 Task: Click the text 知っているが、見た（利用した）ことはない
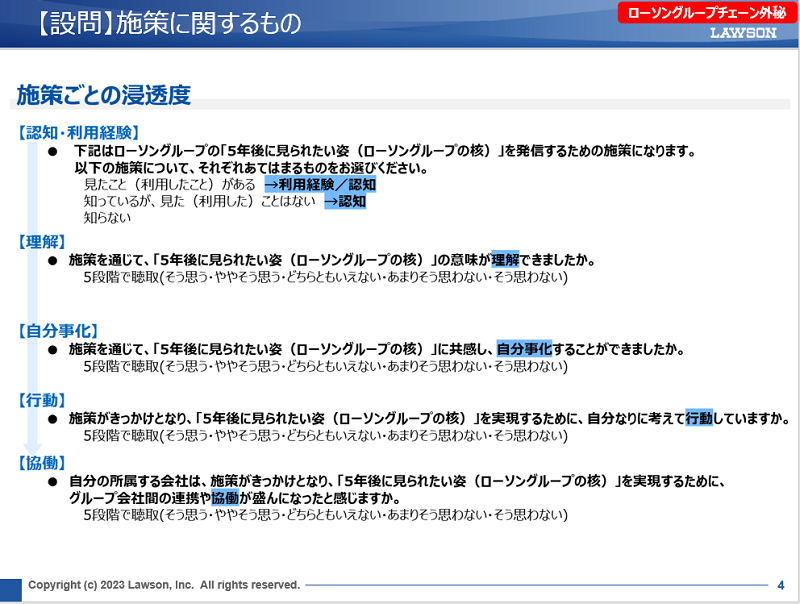(x=199, y=201)
